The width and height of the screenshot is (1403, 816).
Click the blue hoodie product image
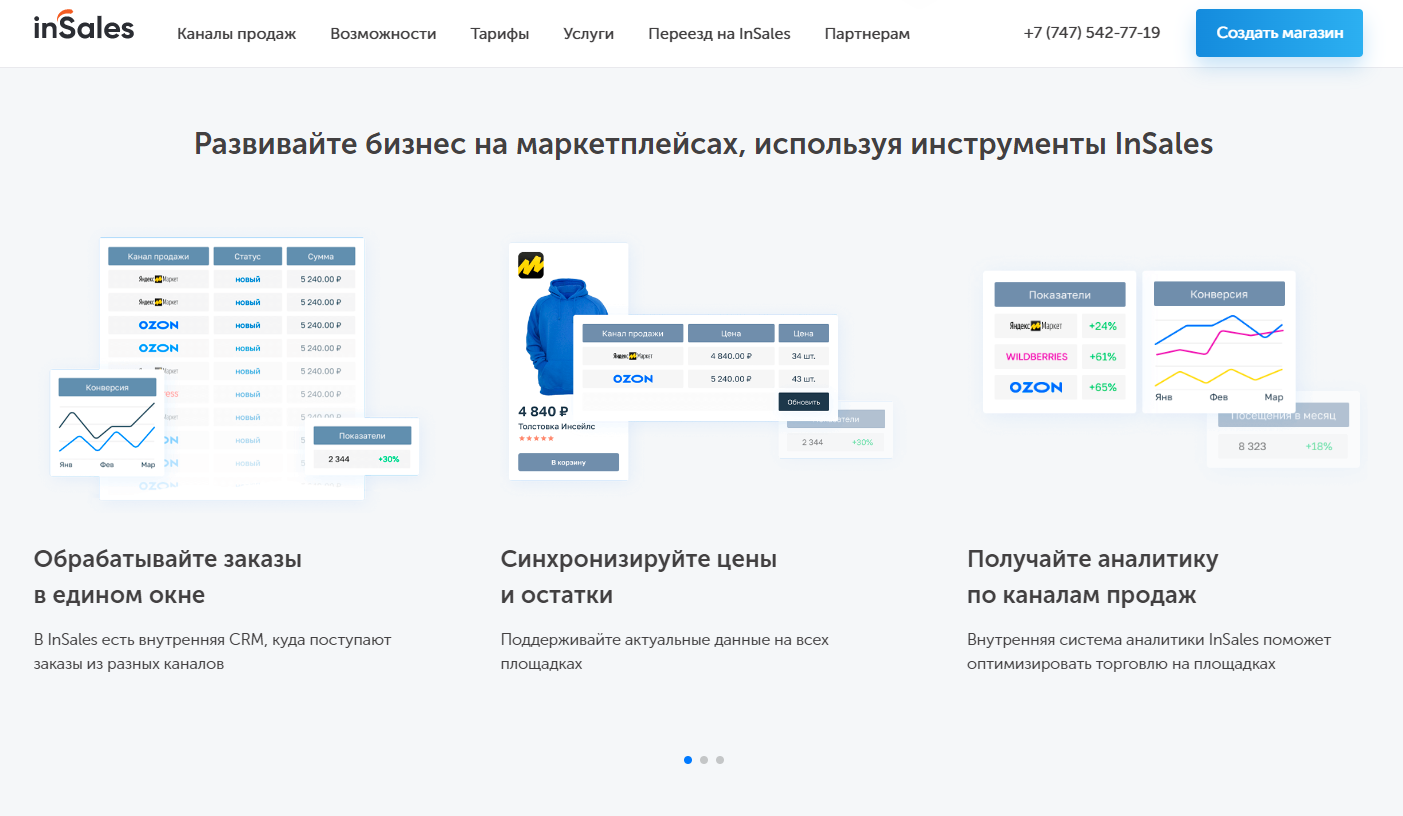pyautogui.click(x=567, y=338)
